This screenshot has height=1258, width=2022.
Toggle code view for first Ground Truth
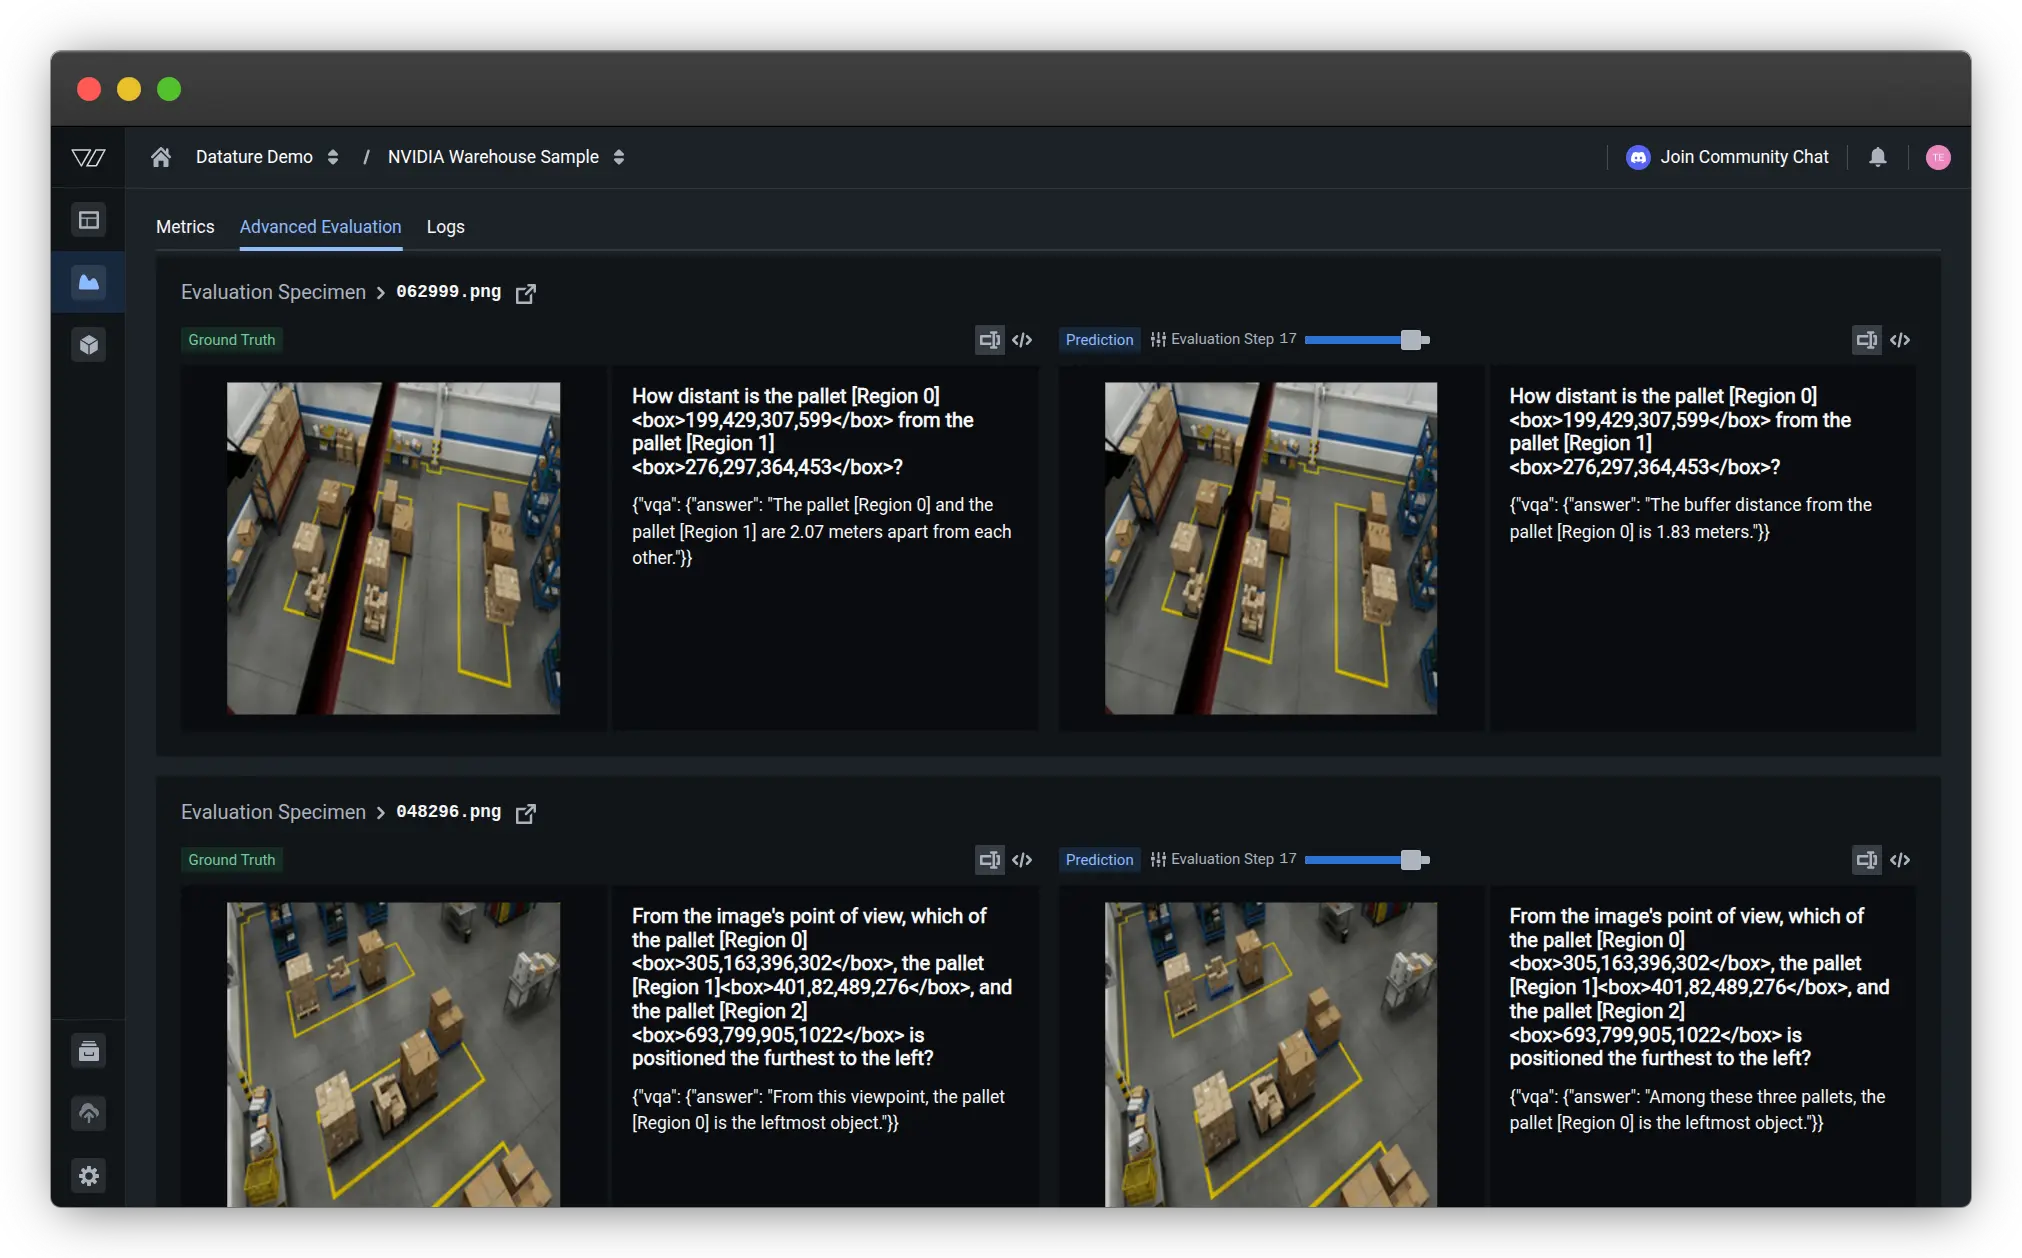click(1022, 340)
